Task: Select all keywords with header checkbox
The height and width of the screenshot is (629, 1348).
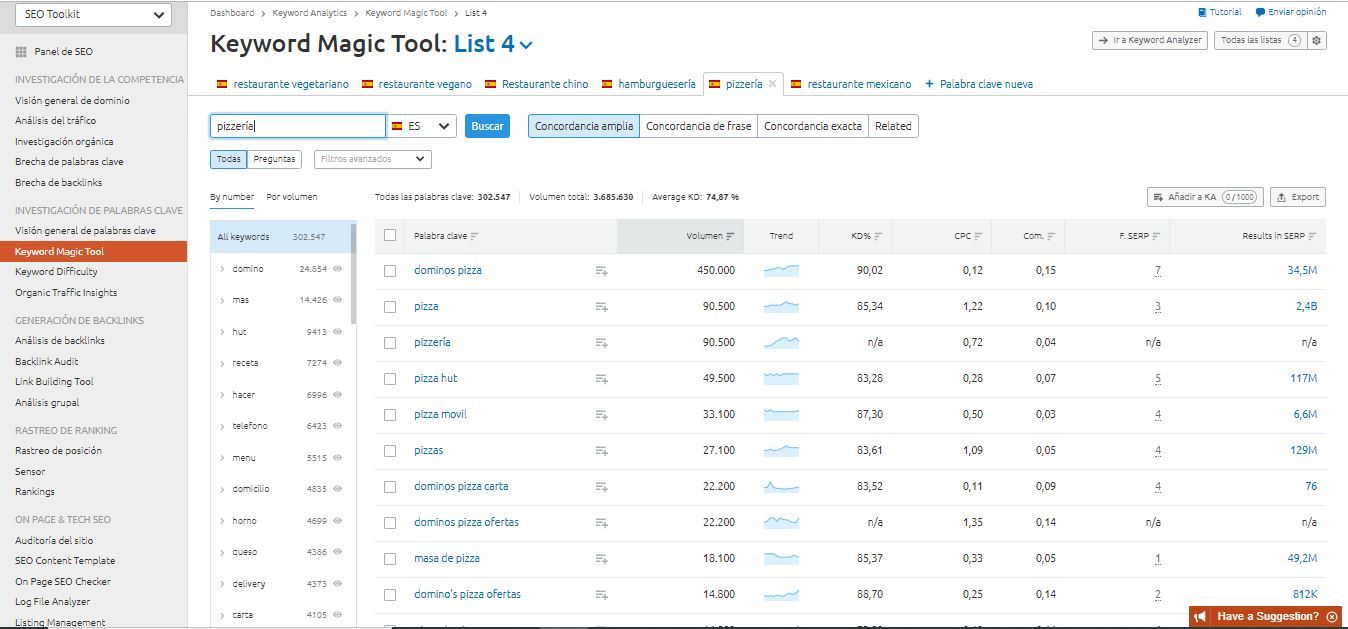Action: click(x=390, y=236)
